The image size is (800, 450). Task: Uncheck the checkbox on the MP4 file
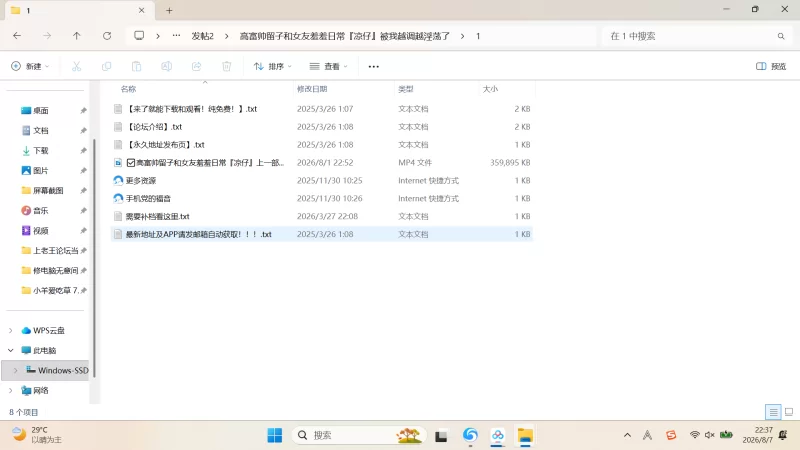(131, 163)
